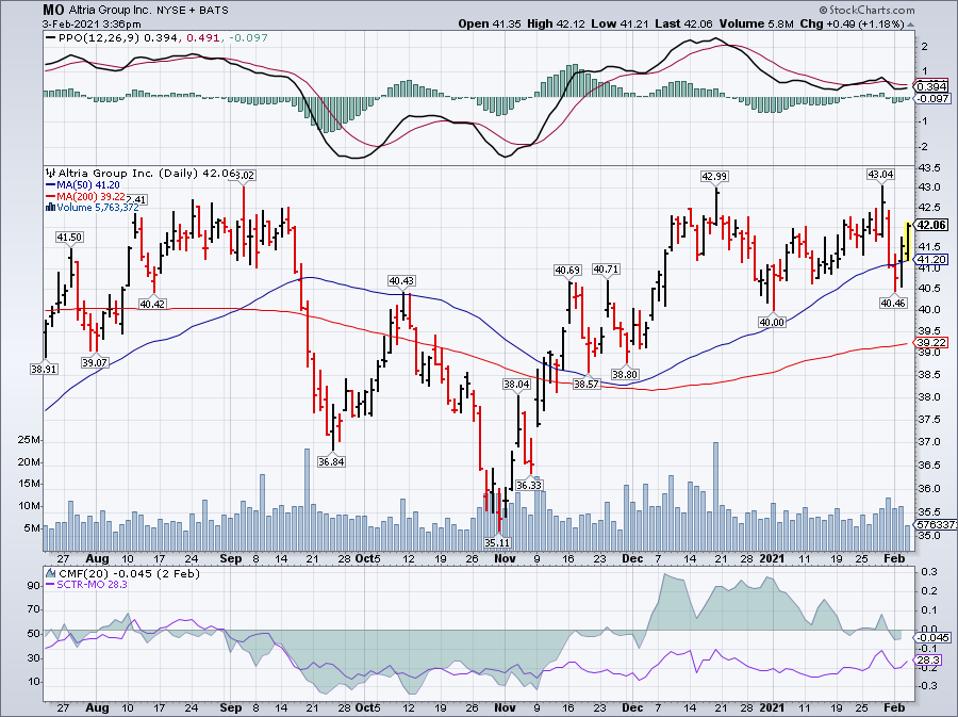Viewport: 958px width, 717px height.
Task: Click the 3-Feb-2021 3:36pm timestamp
Action: pyautogui.click(x=92, y=24)
